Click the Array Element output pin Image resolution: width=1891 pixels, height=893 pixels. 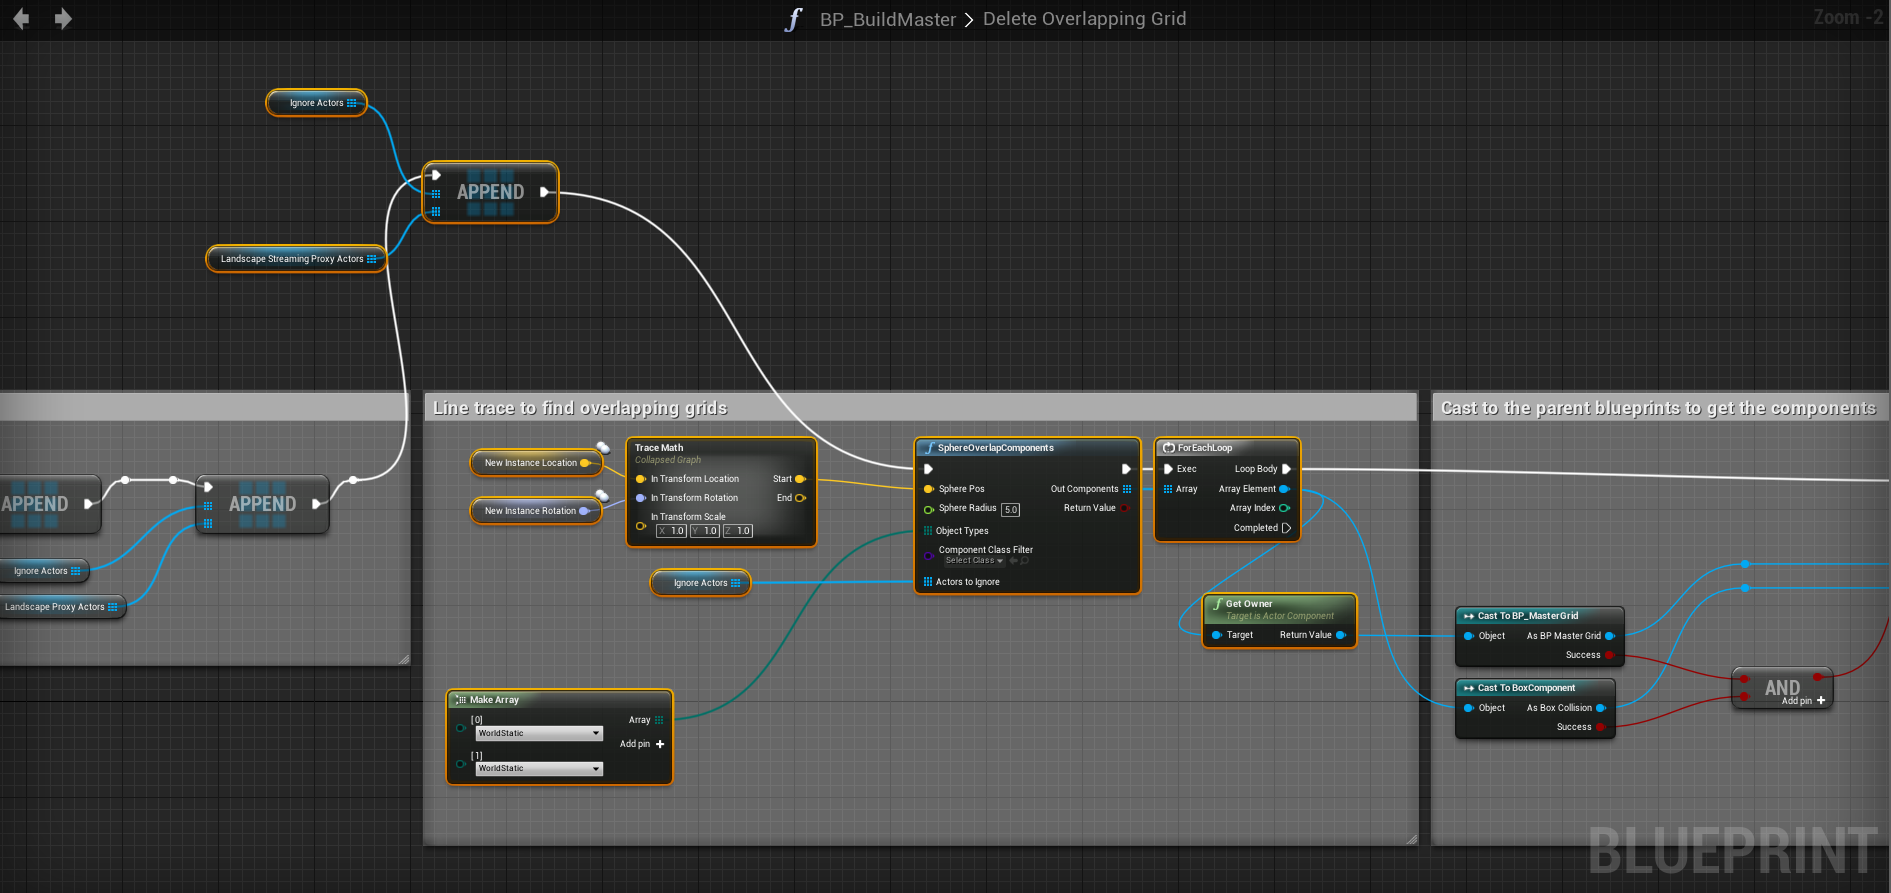tap(1284, 489)
